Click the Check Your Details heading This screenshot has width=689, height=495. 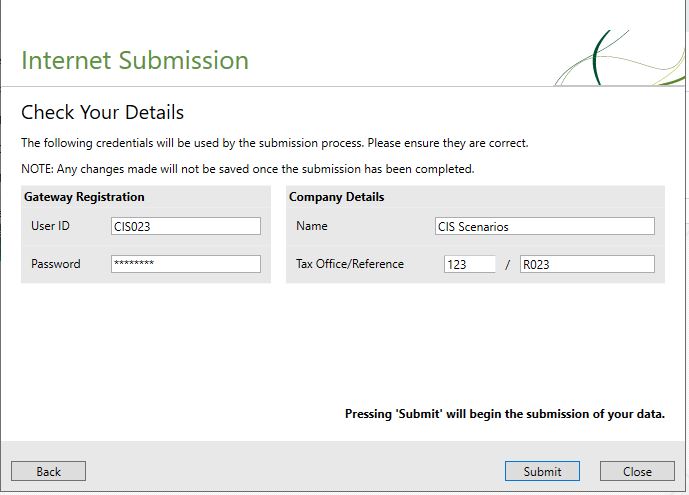(102, 112)
